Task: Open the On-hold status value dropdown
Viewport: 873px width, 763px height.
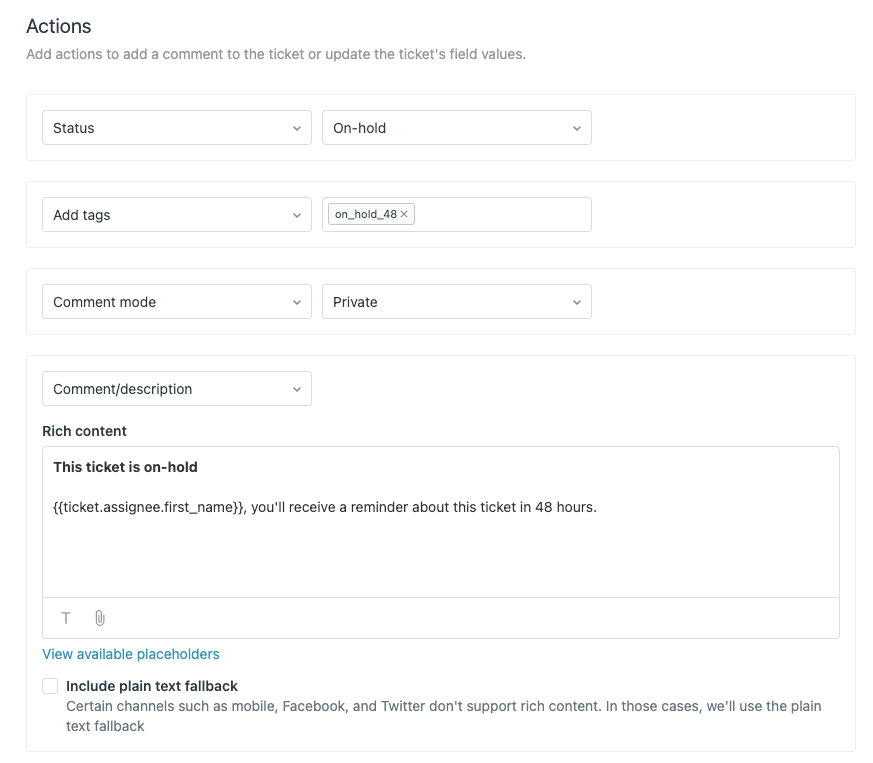Action: coord(457,128)
